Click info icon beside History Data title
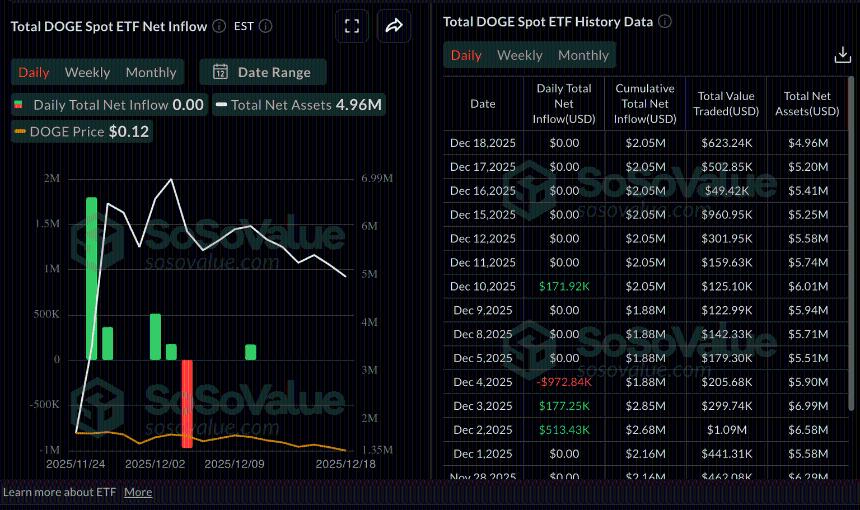This screenshot has width=860, height=510. coord(665,21)
